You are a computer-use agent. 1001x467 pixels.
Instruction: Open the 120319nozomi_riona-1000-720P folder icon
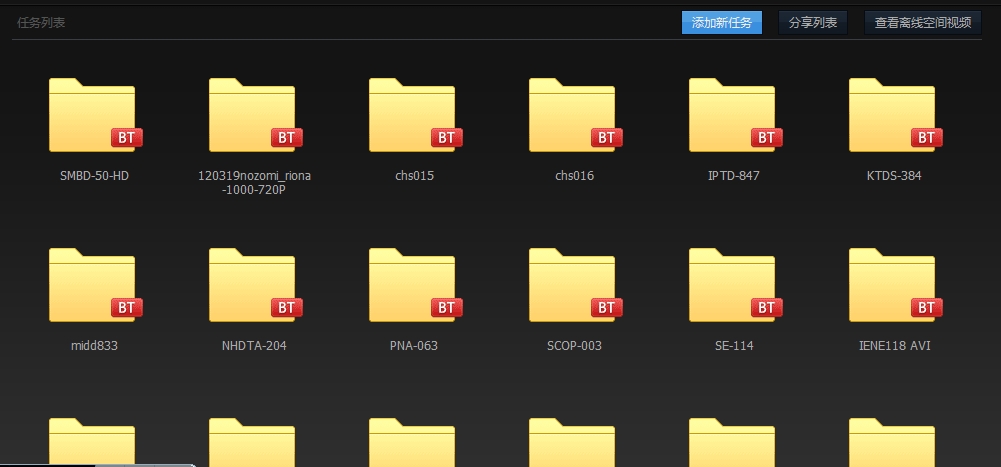(255, 115)
